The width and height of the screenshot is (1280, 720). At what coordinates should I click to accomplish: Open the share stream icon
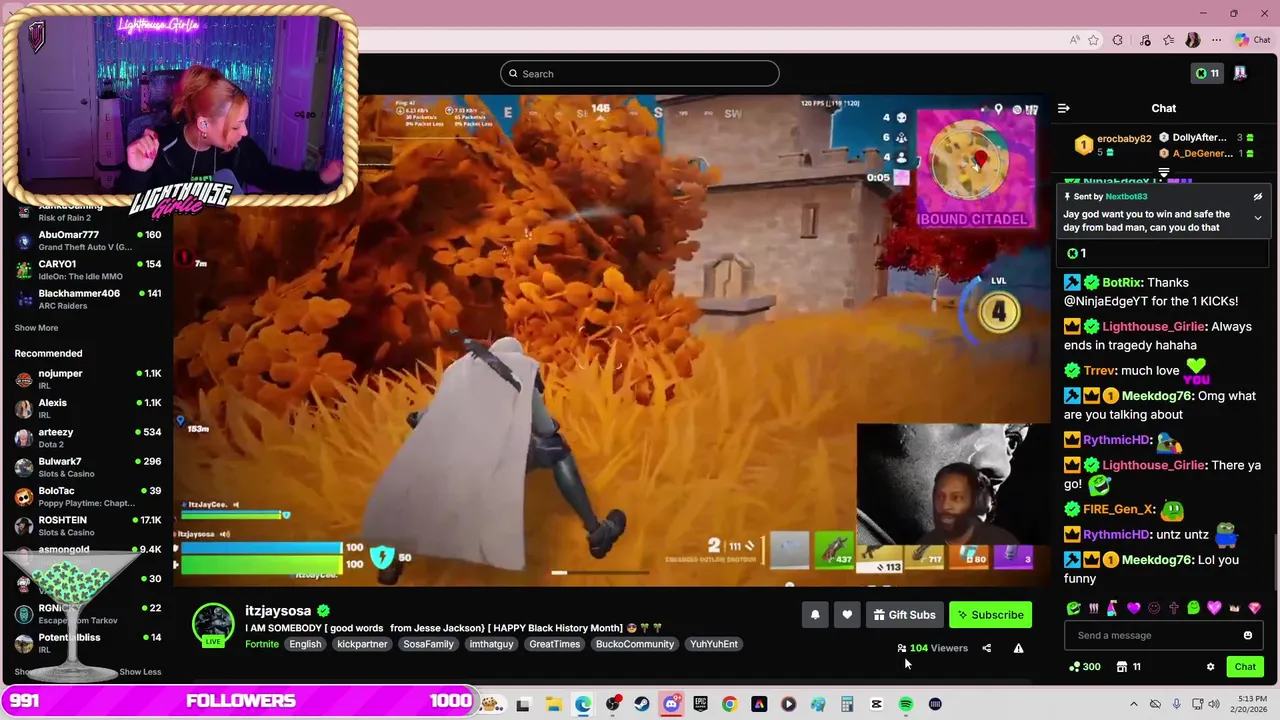[x=986, y=648]
